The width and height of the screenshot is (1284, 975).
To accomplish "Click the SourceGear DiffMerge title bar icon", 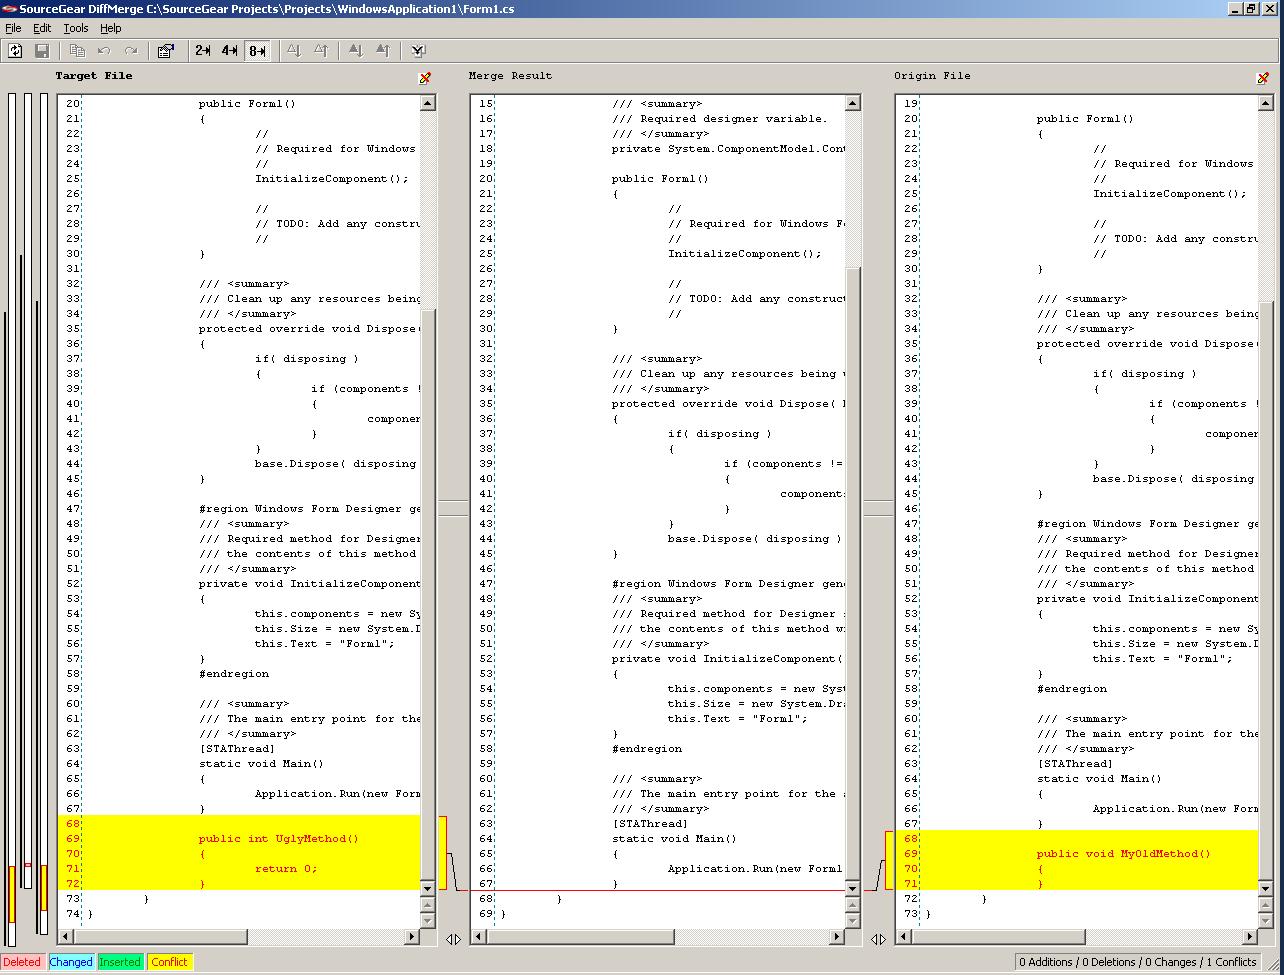I will 10,9.
